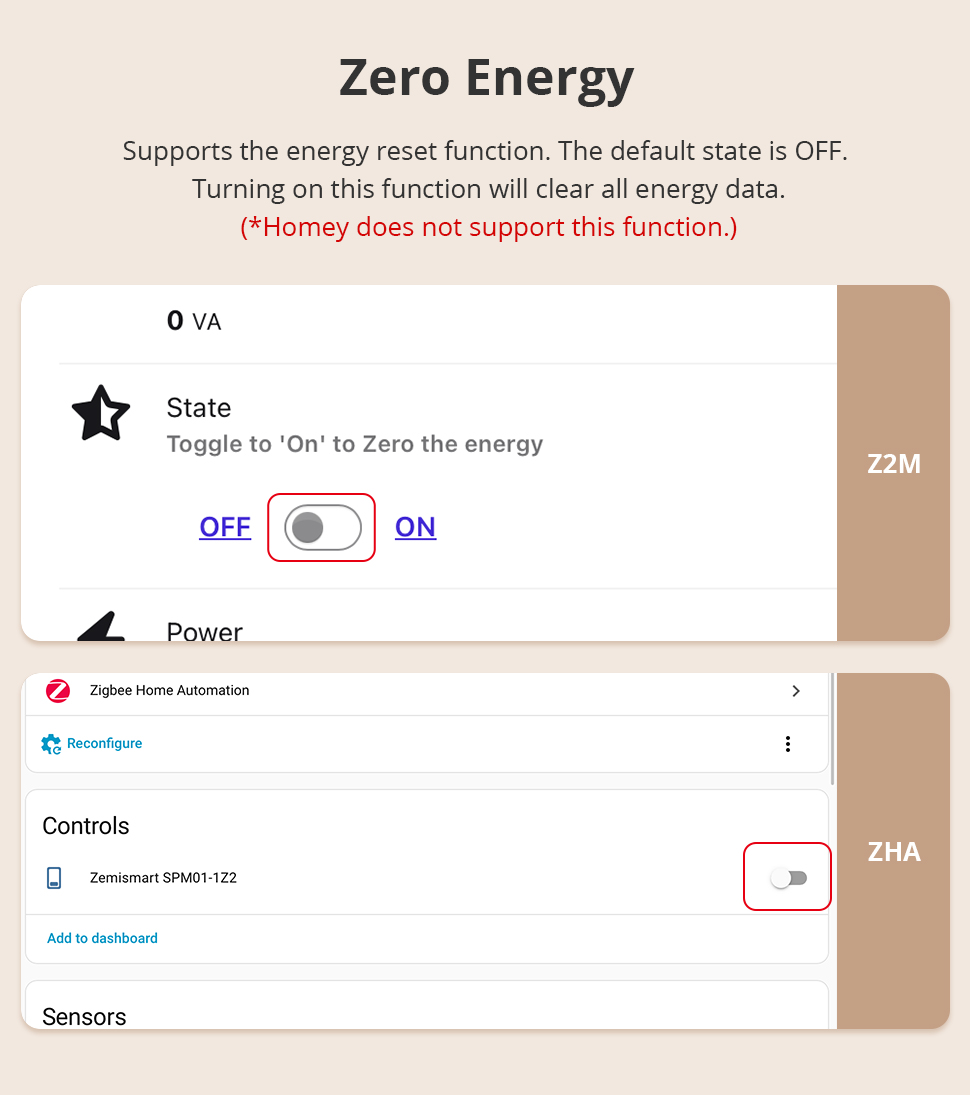
Task: Click the OFF link
Action: [x=225, y=527]
